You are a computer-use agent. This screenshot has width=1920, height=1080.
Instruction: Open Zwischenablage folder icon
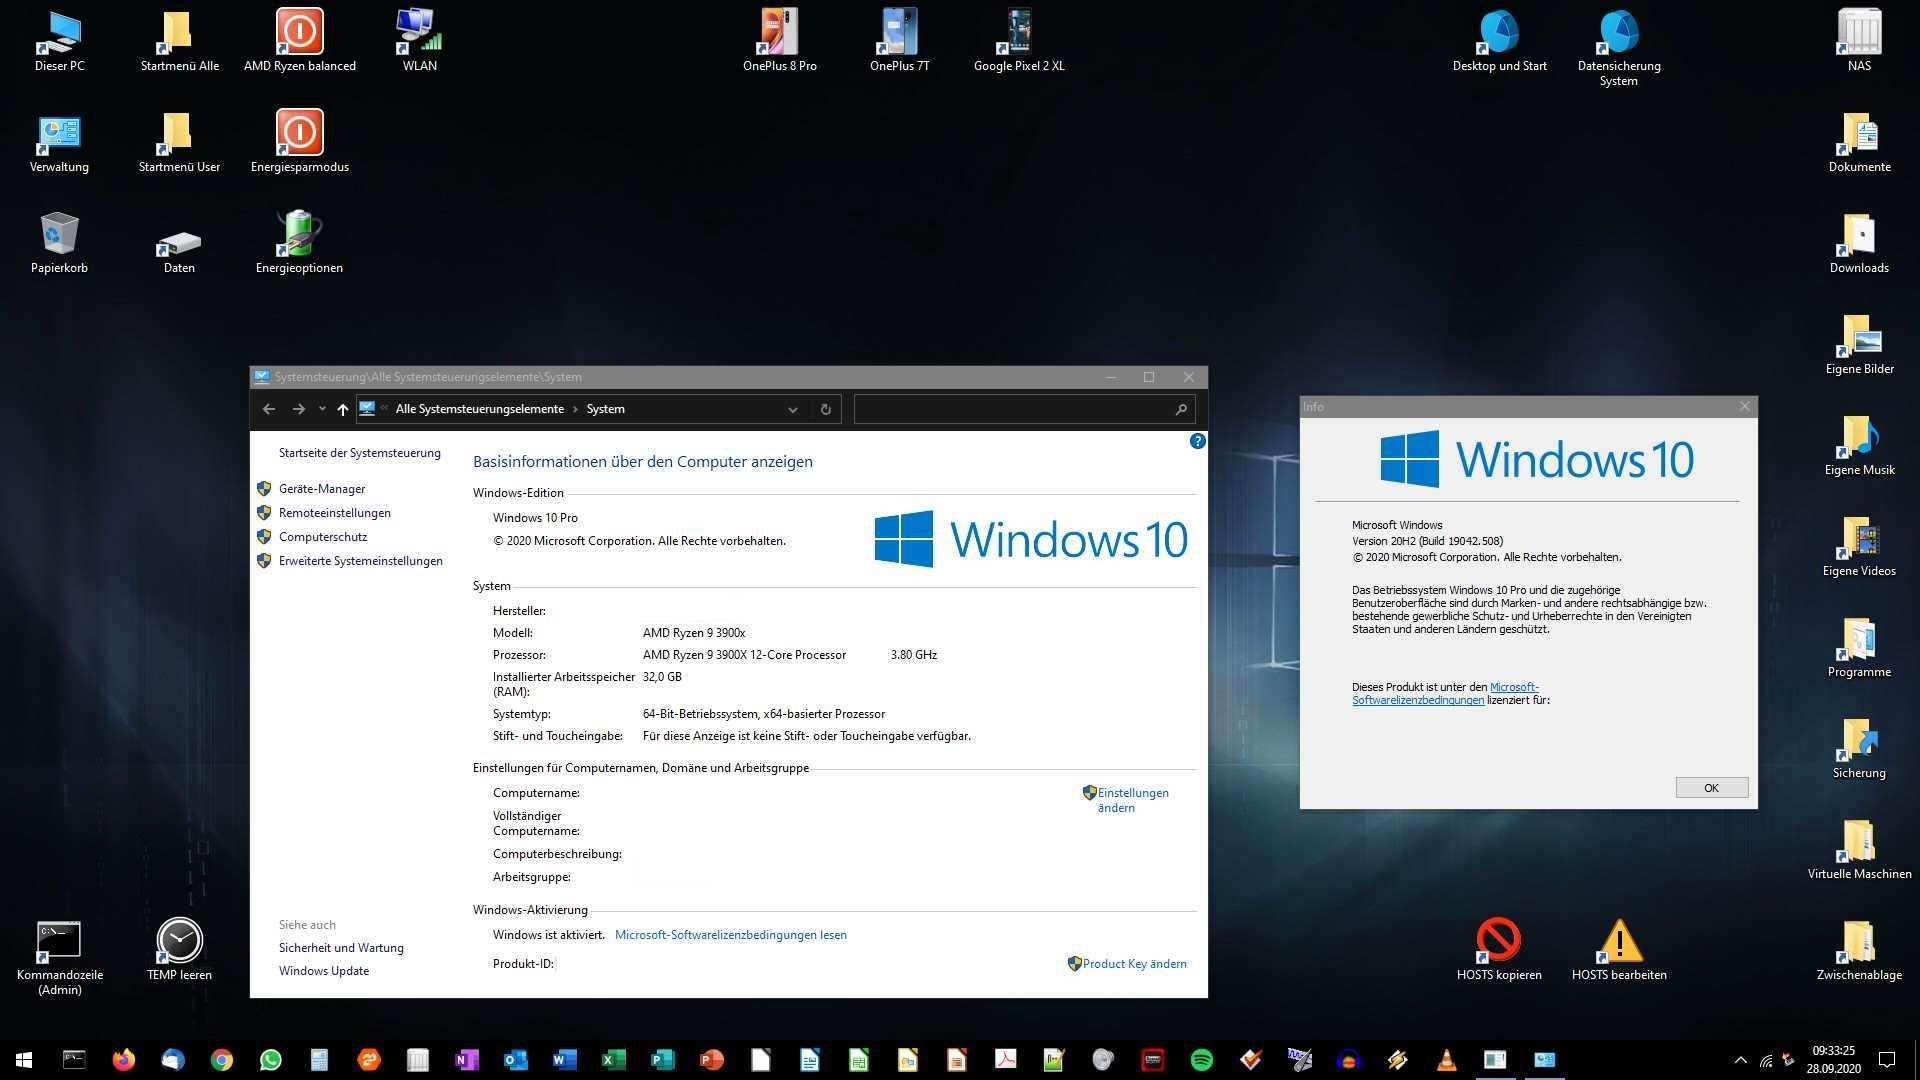tap(1859, 950)
